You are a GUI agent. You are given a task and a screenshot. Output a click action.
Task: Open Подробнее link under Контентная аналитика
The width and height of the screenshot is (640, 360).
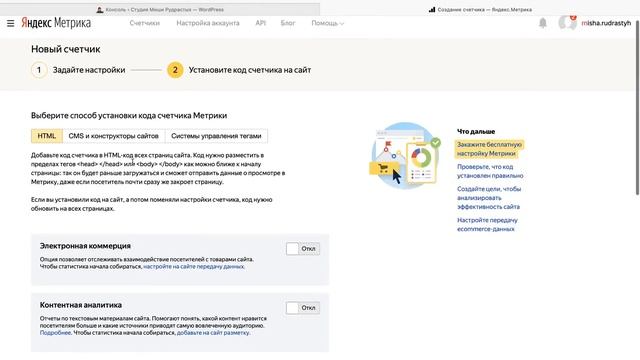tap(55, 333)
